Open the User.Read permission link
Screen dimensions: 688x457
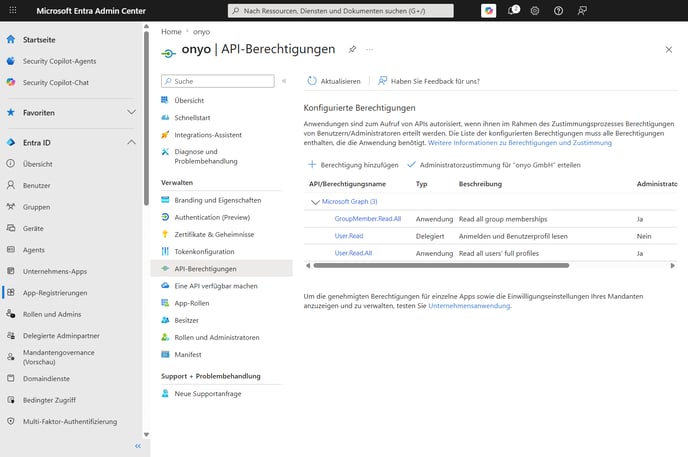[349, 236]
